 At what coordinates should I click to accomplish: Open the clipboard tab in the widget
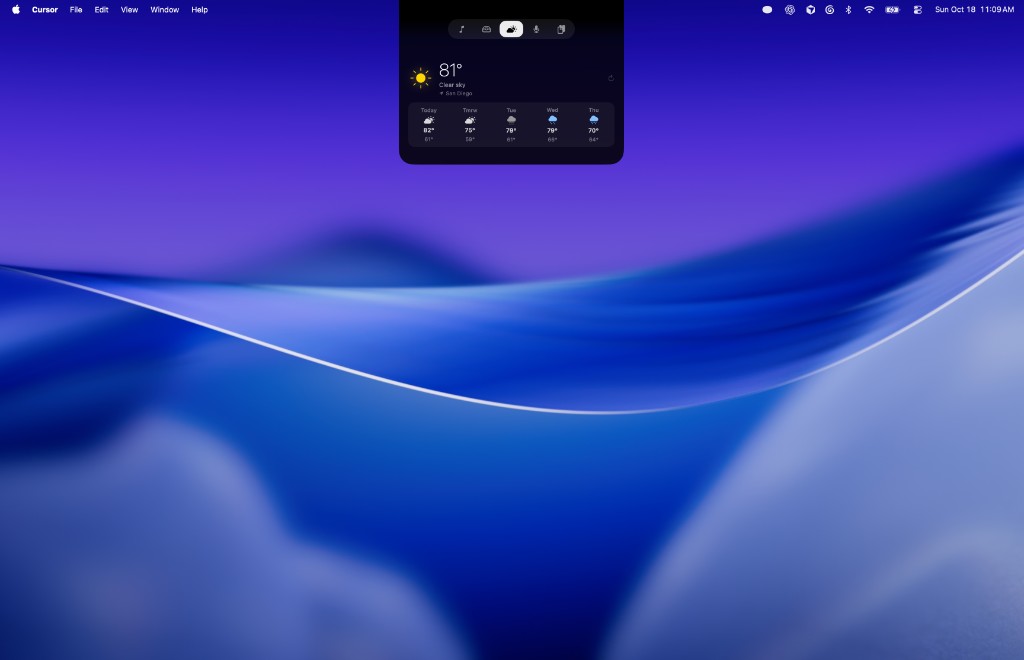pos(561,29)
